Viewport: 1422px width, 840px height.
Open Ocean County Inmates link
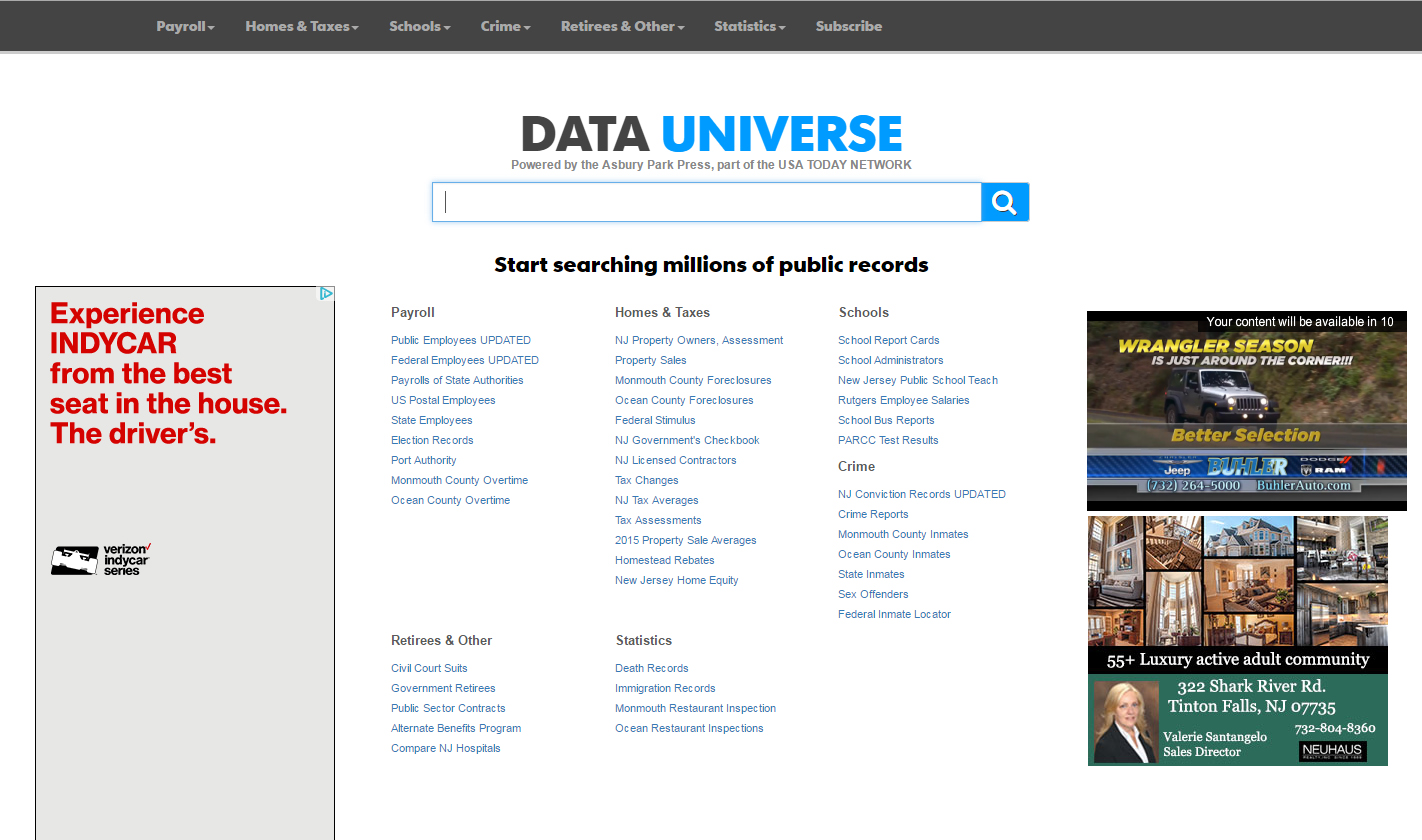click(x=894, y=554)
